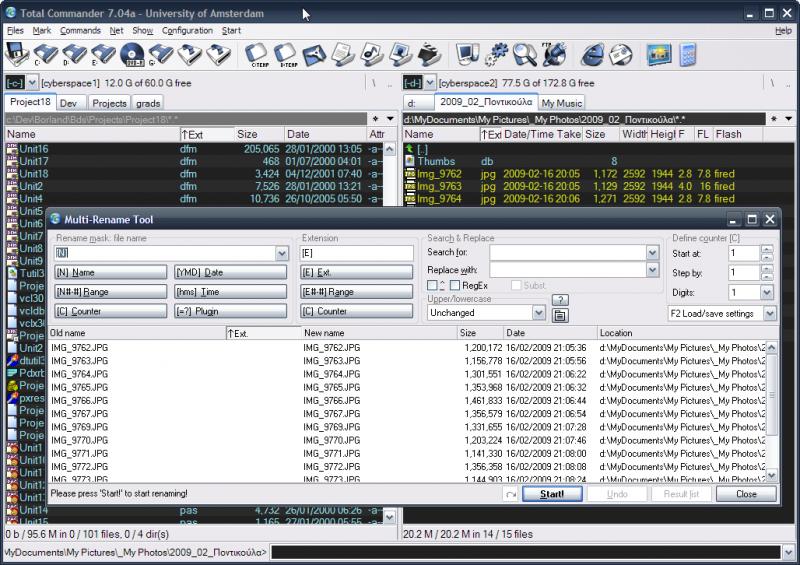
Task: Insert [hms] Time placeholder button
Action: coord(231,292)
